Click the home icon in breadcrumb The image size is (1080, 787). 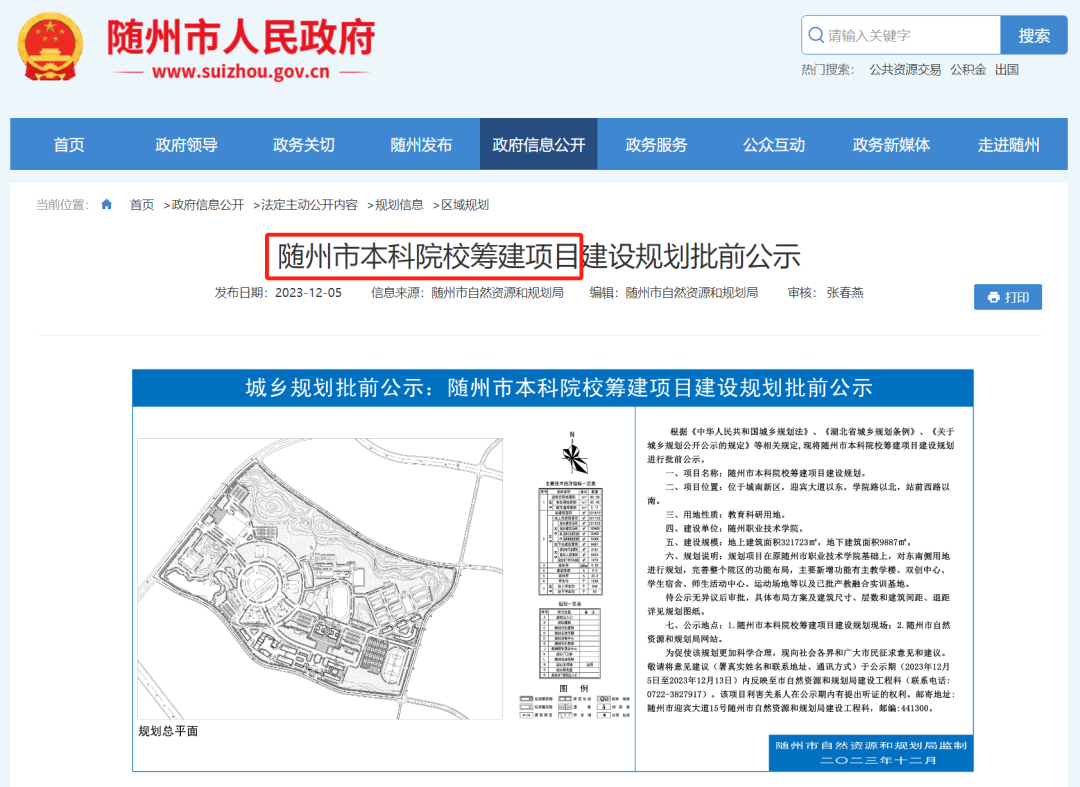pos(107,204)
